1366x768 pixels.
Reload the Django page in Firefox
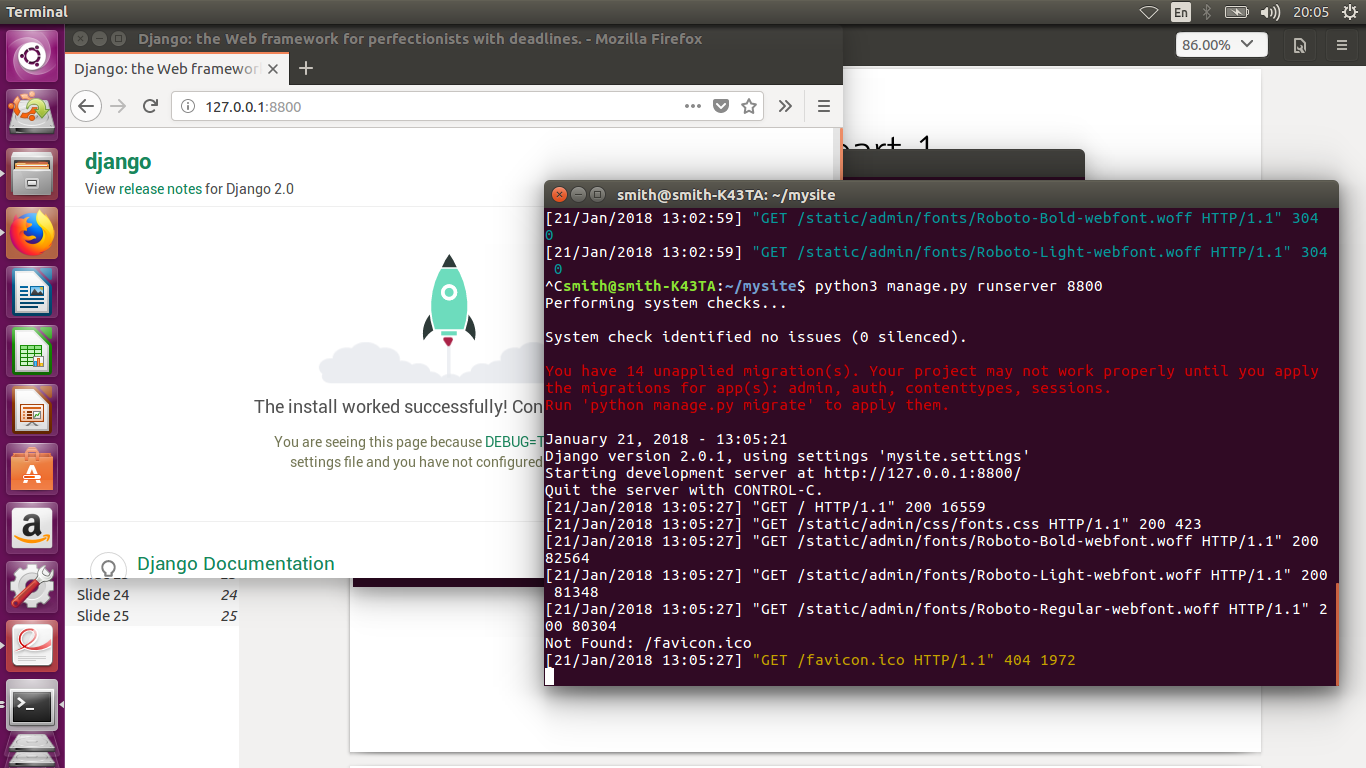coord(150,106)
